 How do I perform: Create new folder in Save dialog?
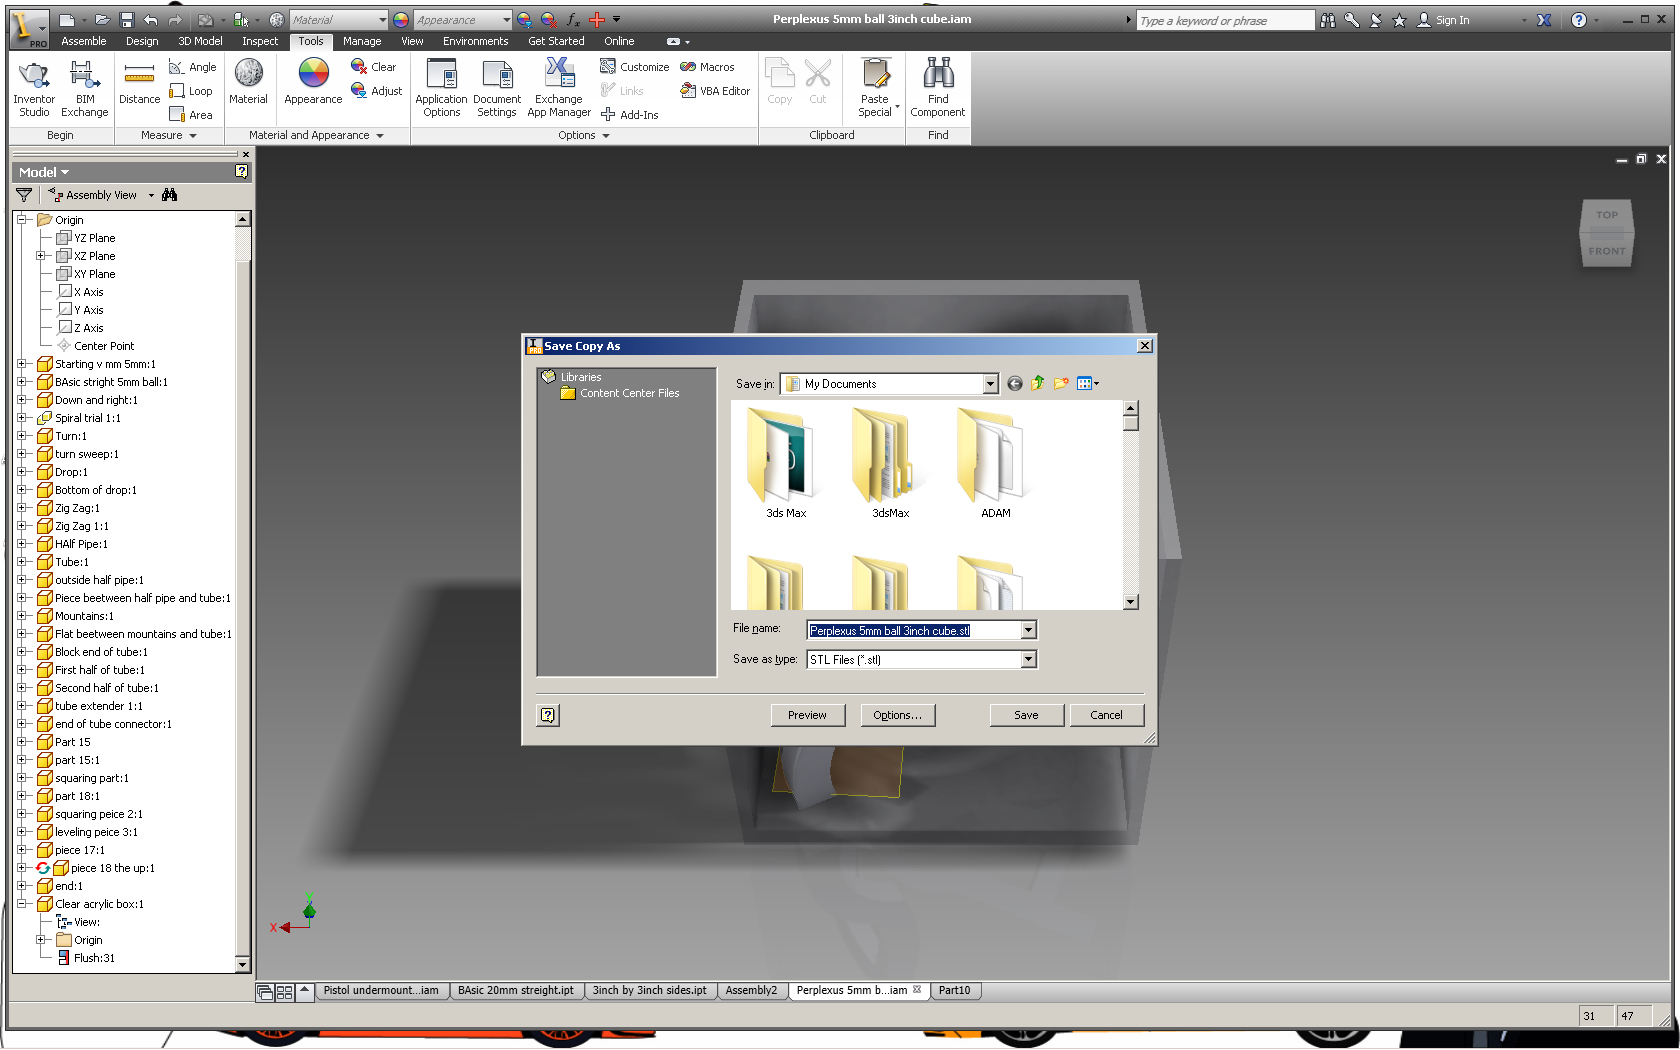[1060, 383]
